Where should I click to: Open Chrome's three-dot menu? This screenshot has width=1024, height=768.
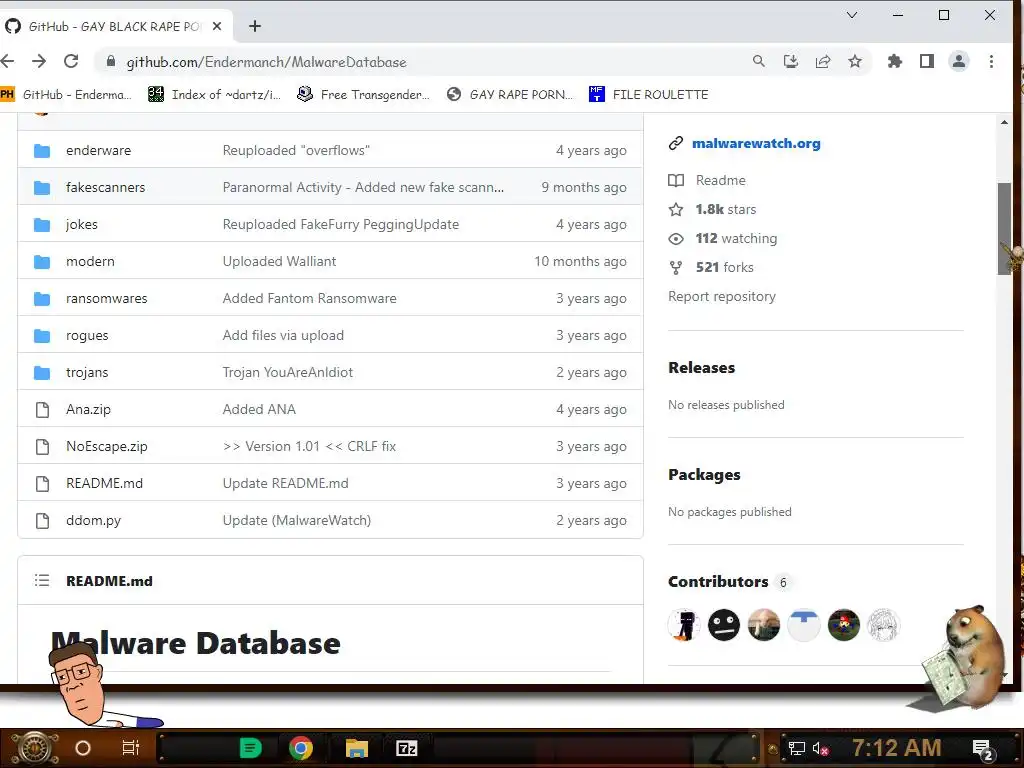pyautogui.click(x=991, y=61)
